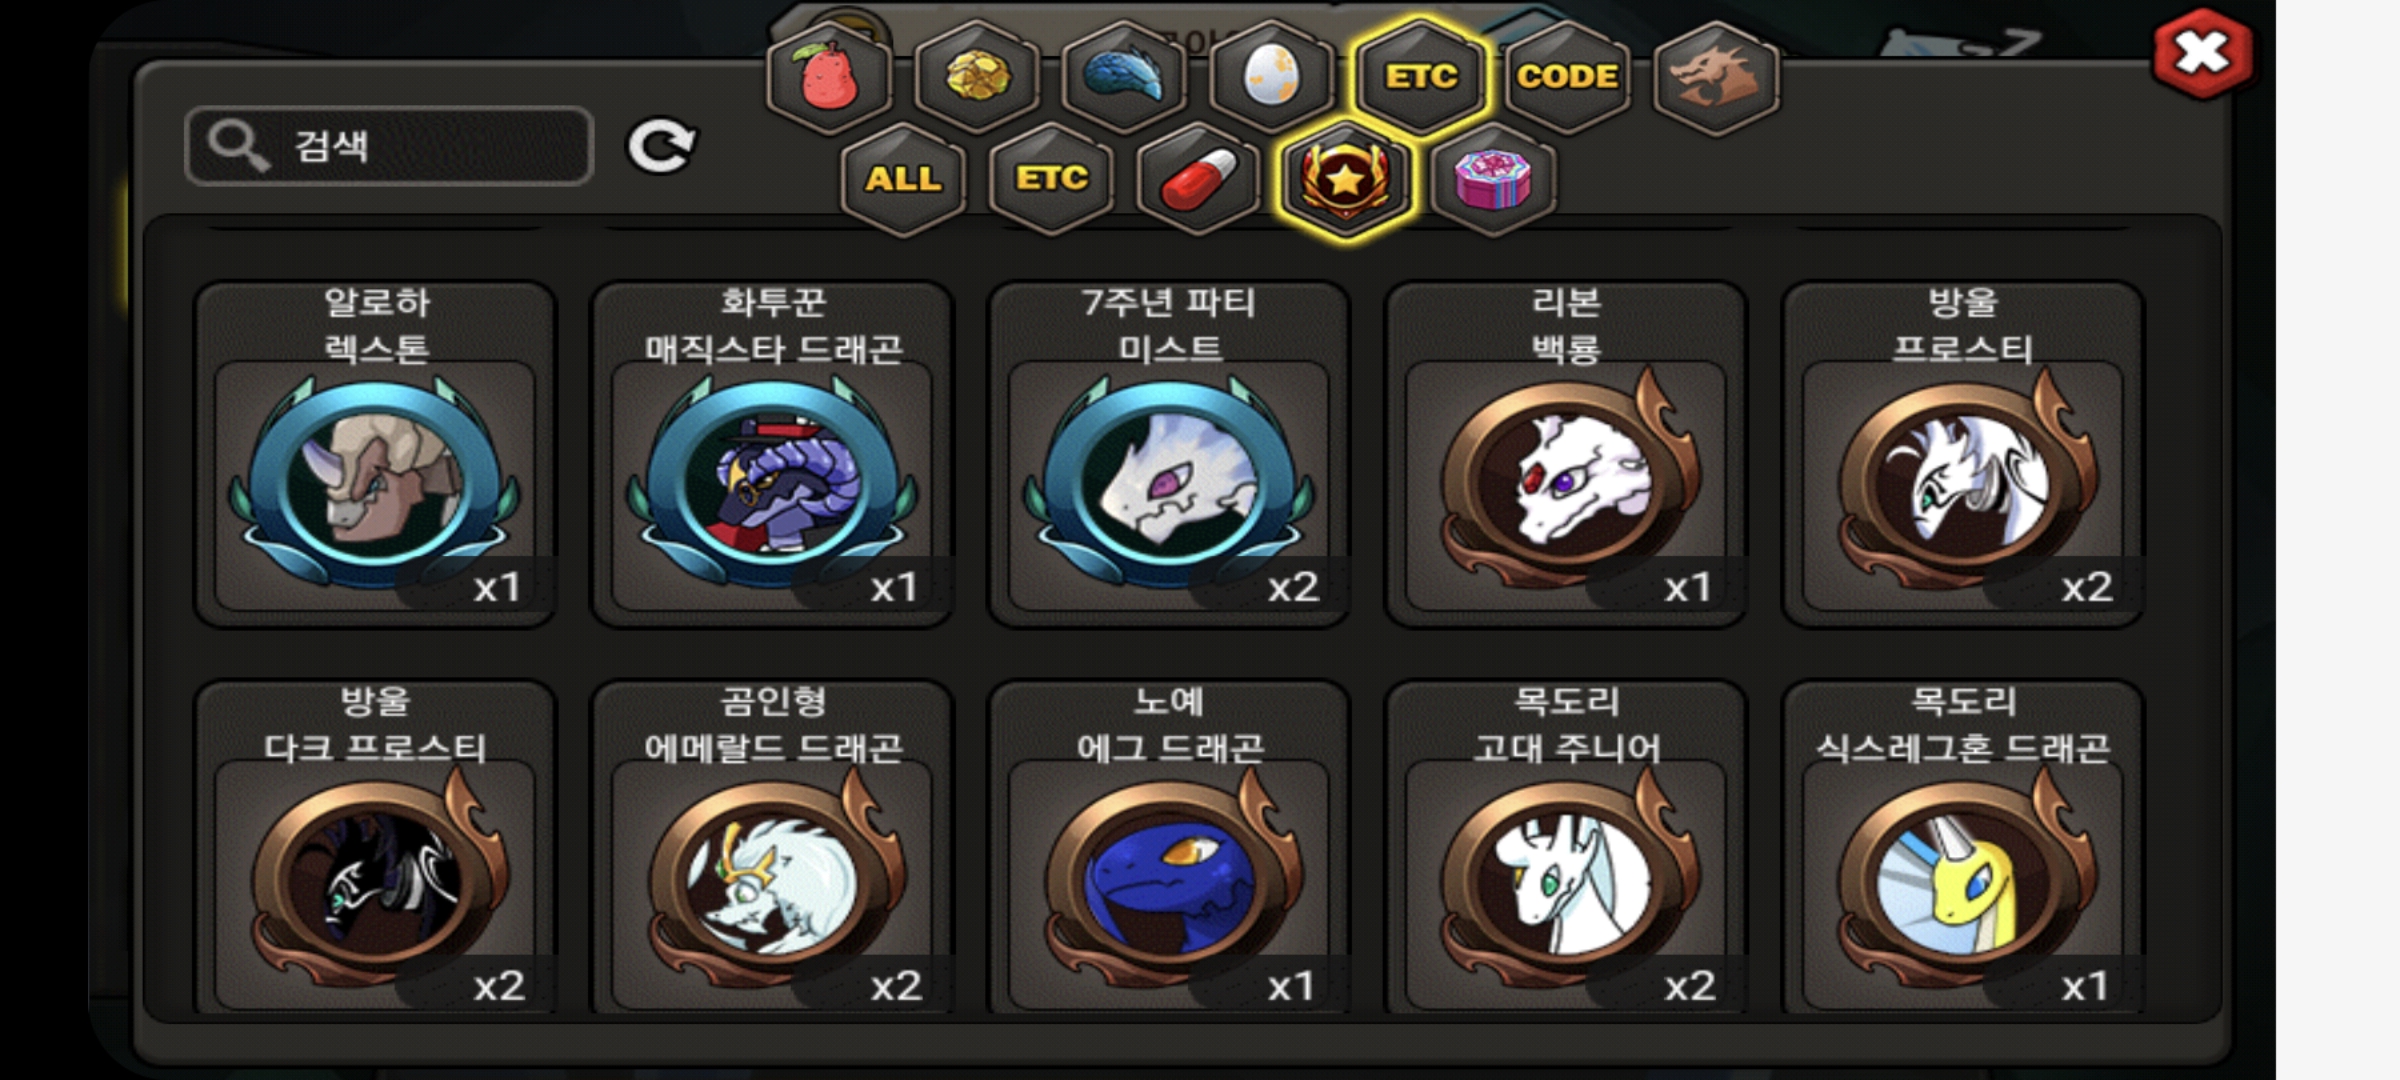This screenshot has width=2400, height=1080.
Task: Select the red pill capsule filter
Action: [1199, 180]
